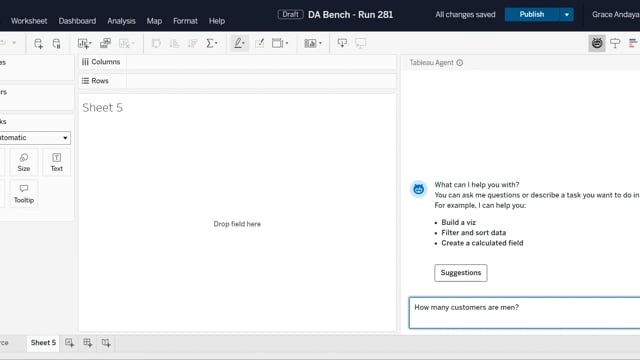
Task: Open the Undo dropdown arrow
Action: (14, 43)
